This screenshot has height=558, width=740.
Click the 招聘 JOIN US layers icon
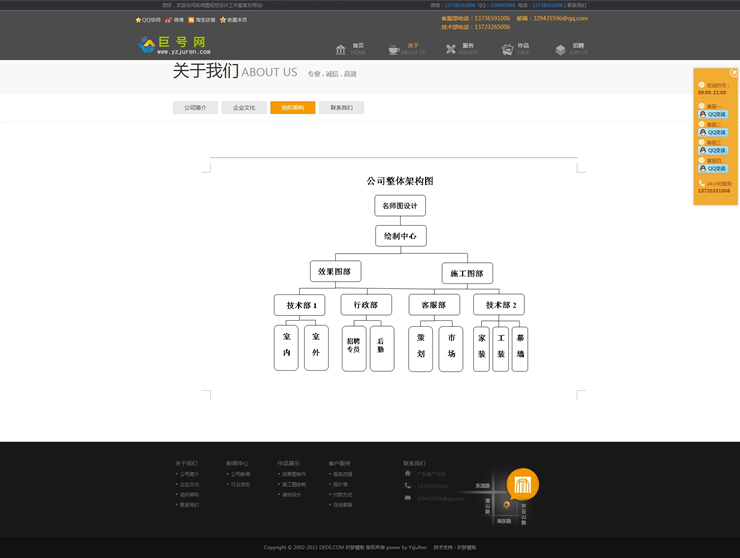click(x=561, y=49)
